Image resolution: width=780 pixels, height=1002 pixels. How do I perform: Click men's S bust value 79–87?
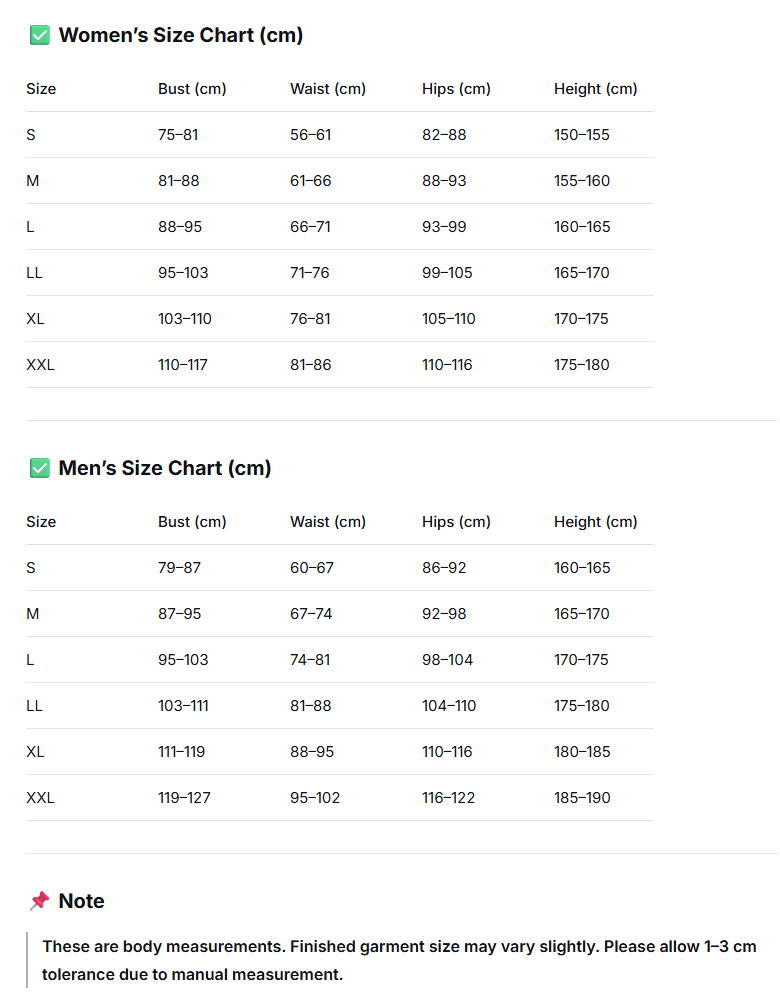[180, 568]
